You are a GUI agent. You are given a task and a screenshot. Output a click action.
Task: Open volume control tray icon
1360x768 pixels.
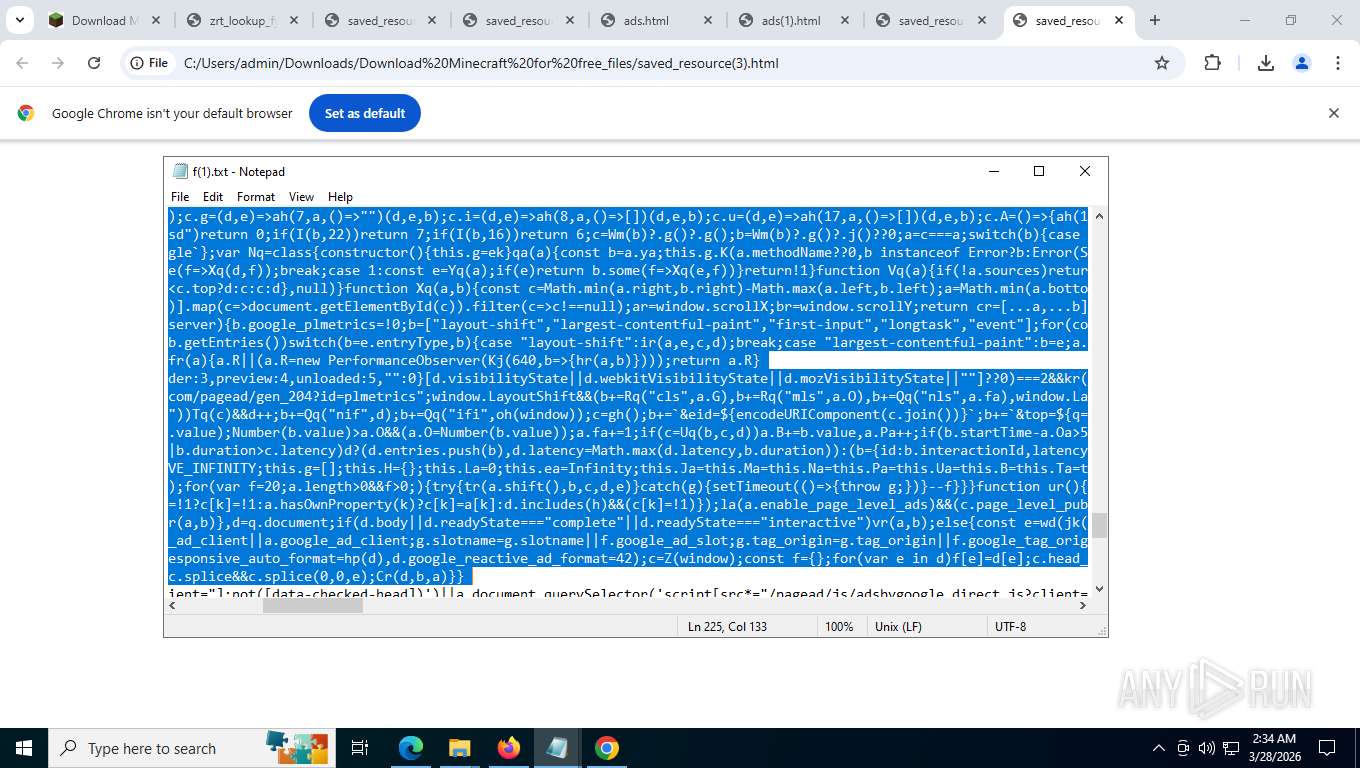coord(1206,748)
